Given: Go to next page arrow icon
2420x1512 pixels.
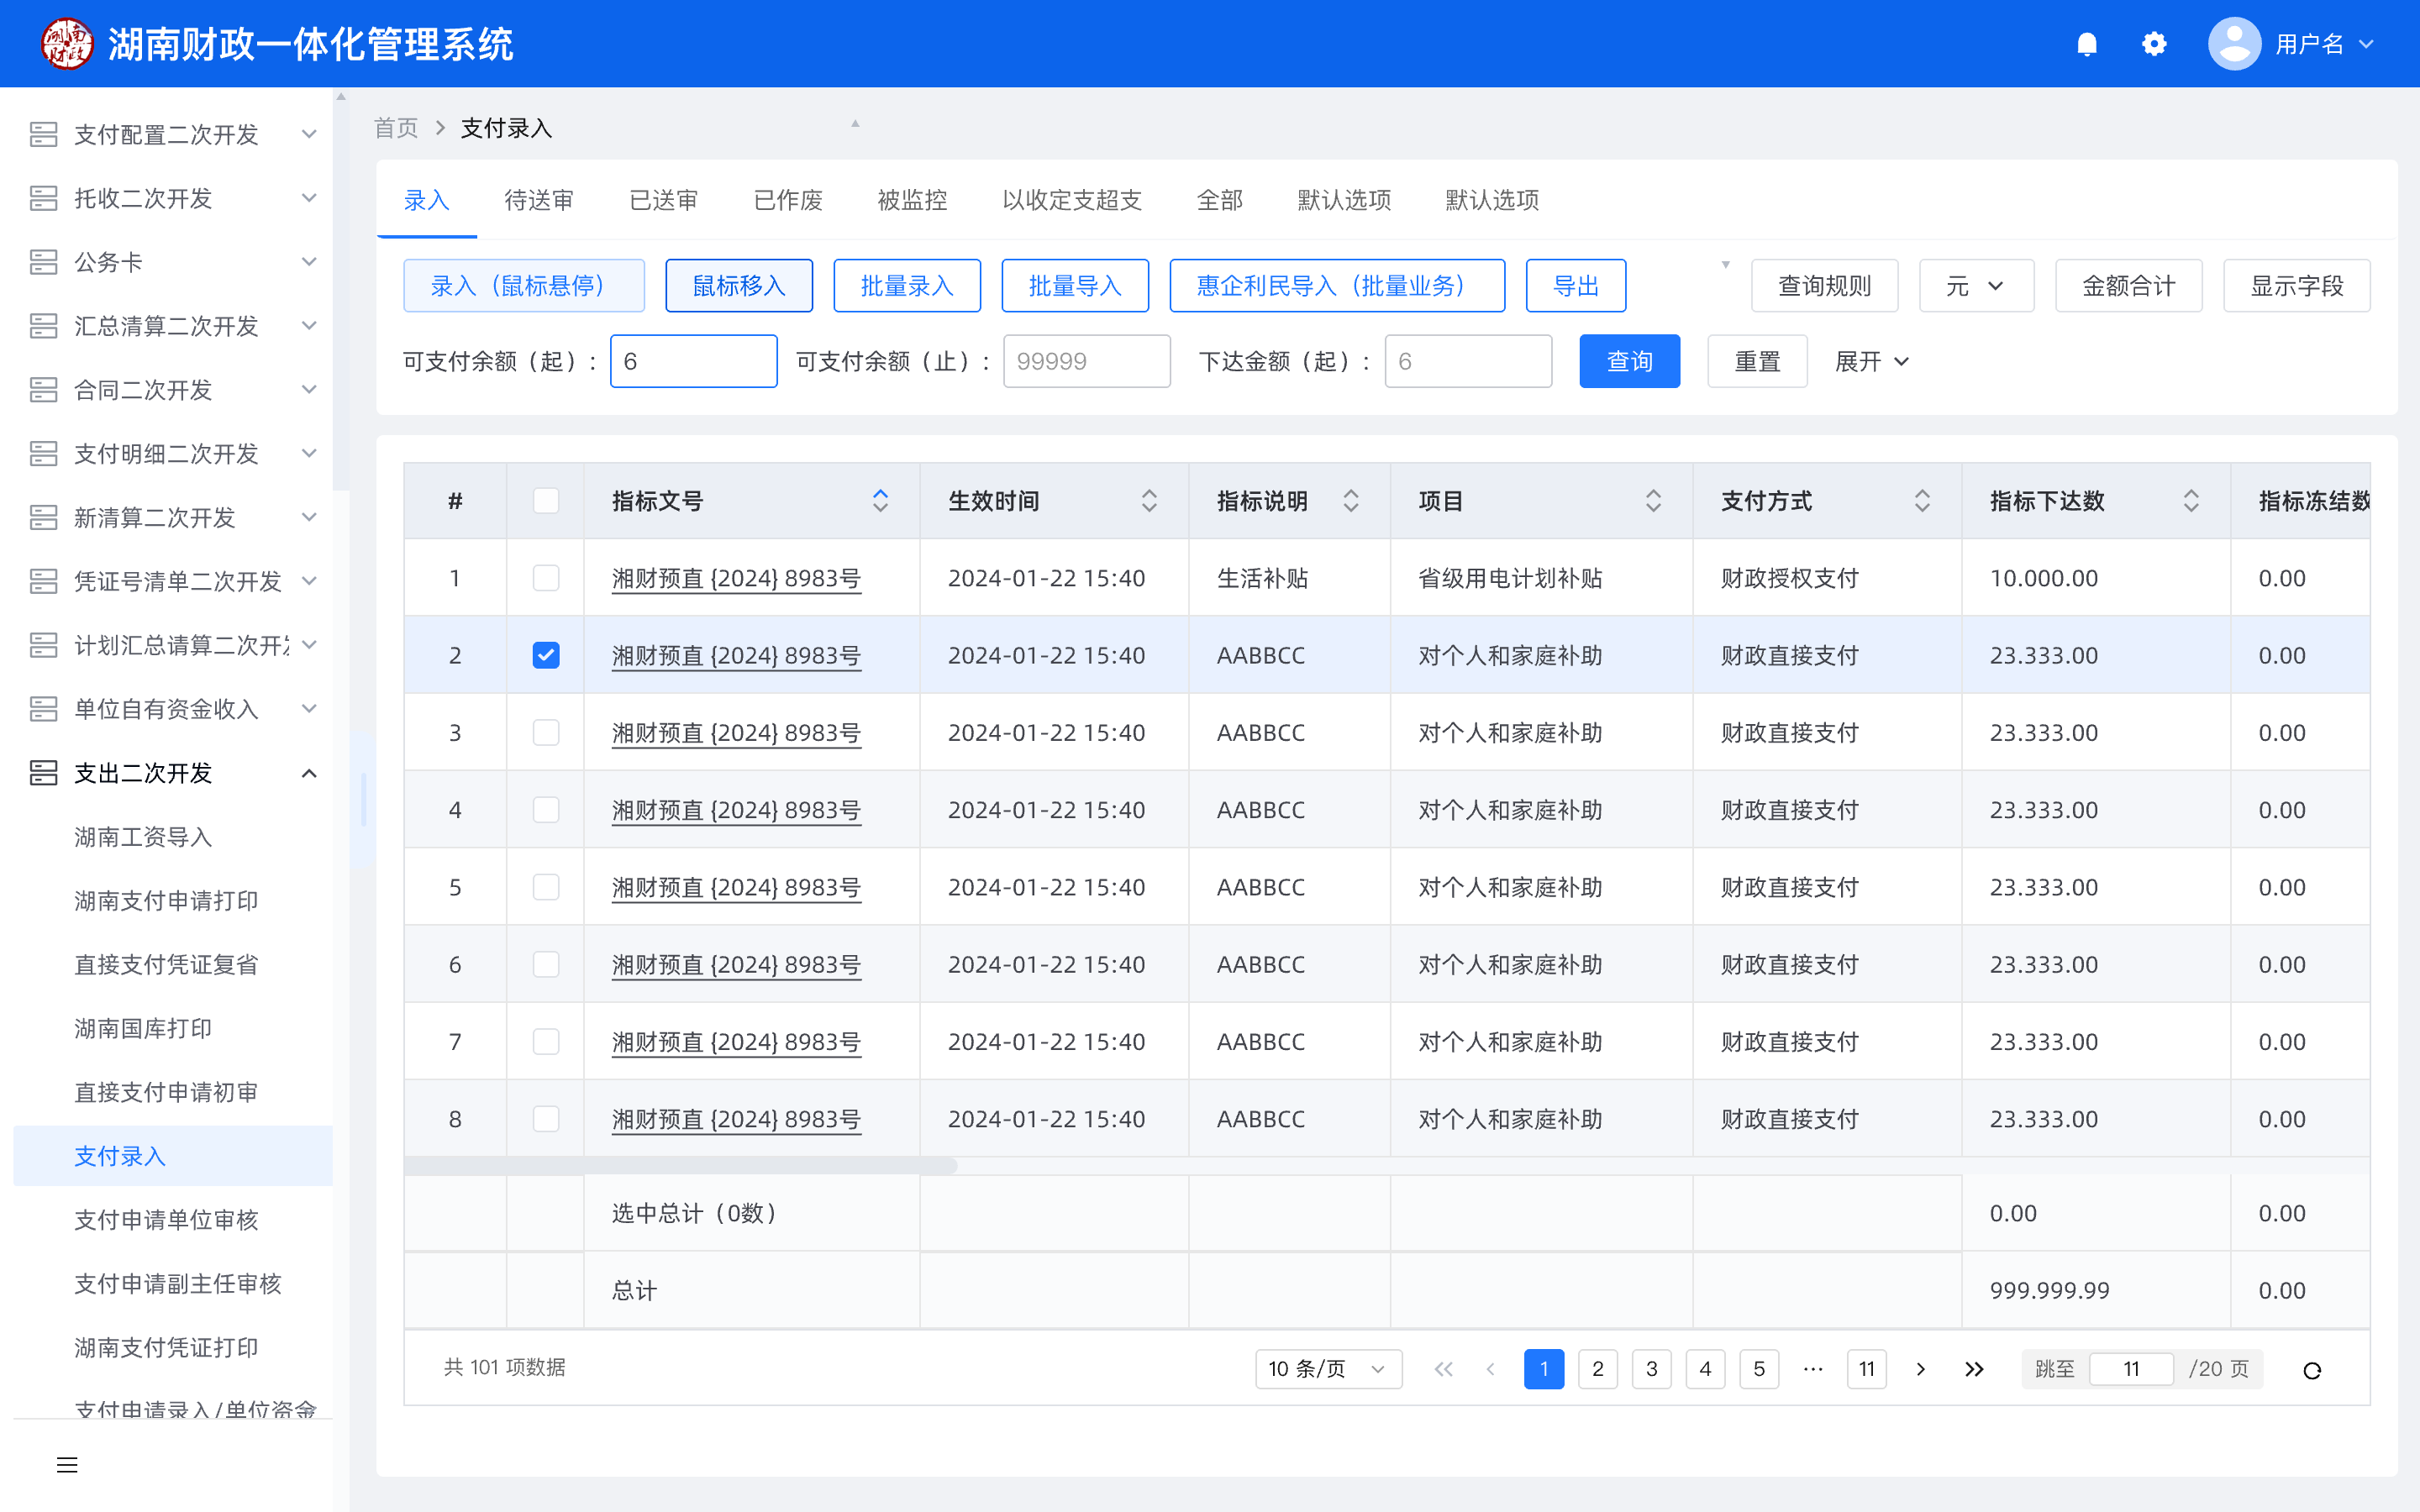Looking at the screenshot, I should [1920, 1369].
